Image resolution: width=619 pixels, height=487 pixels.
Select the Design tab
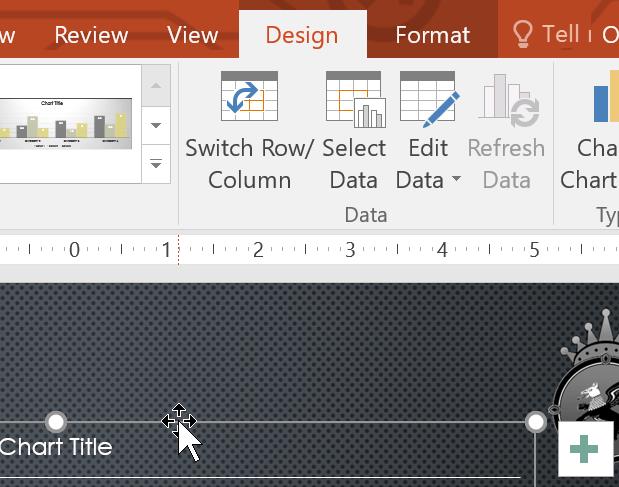point(302,35)
